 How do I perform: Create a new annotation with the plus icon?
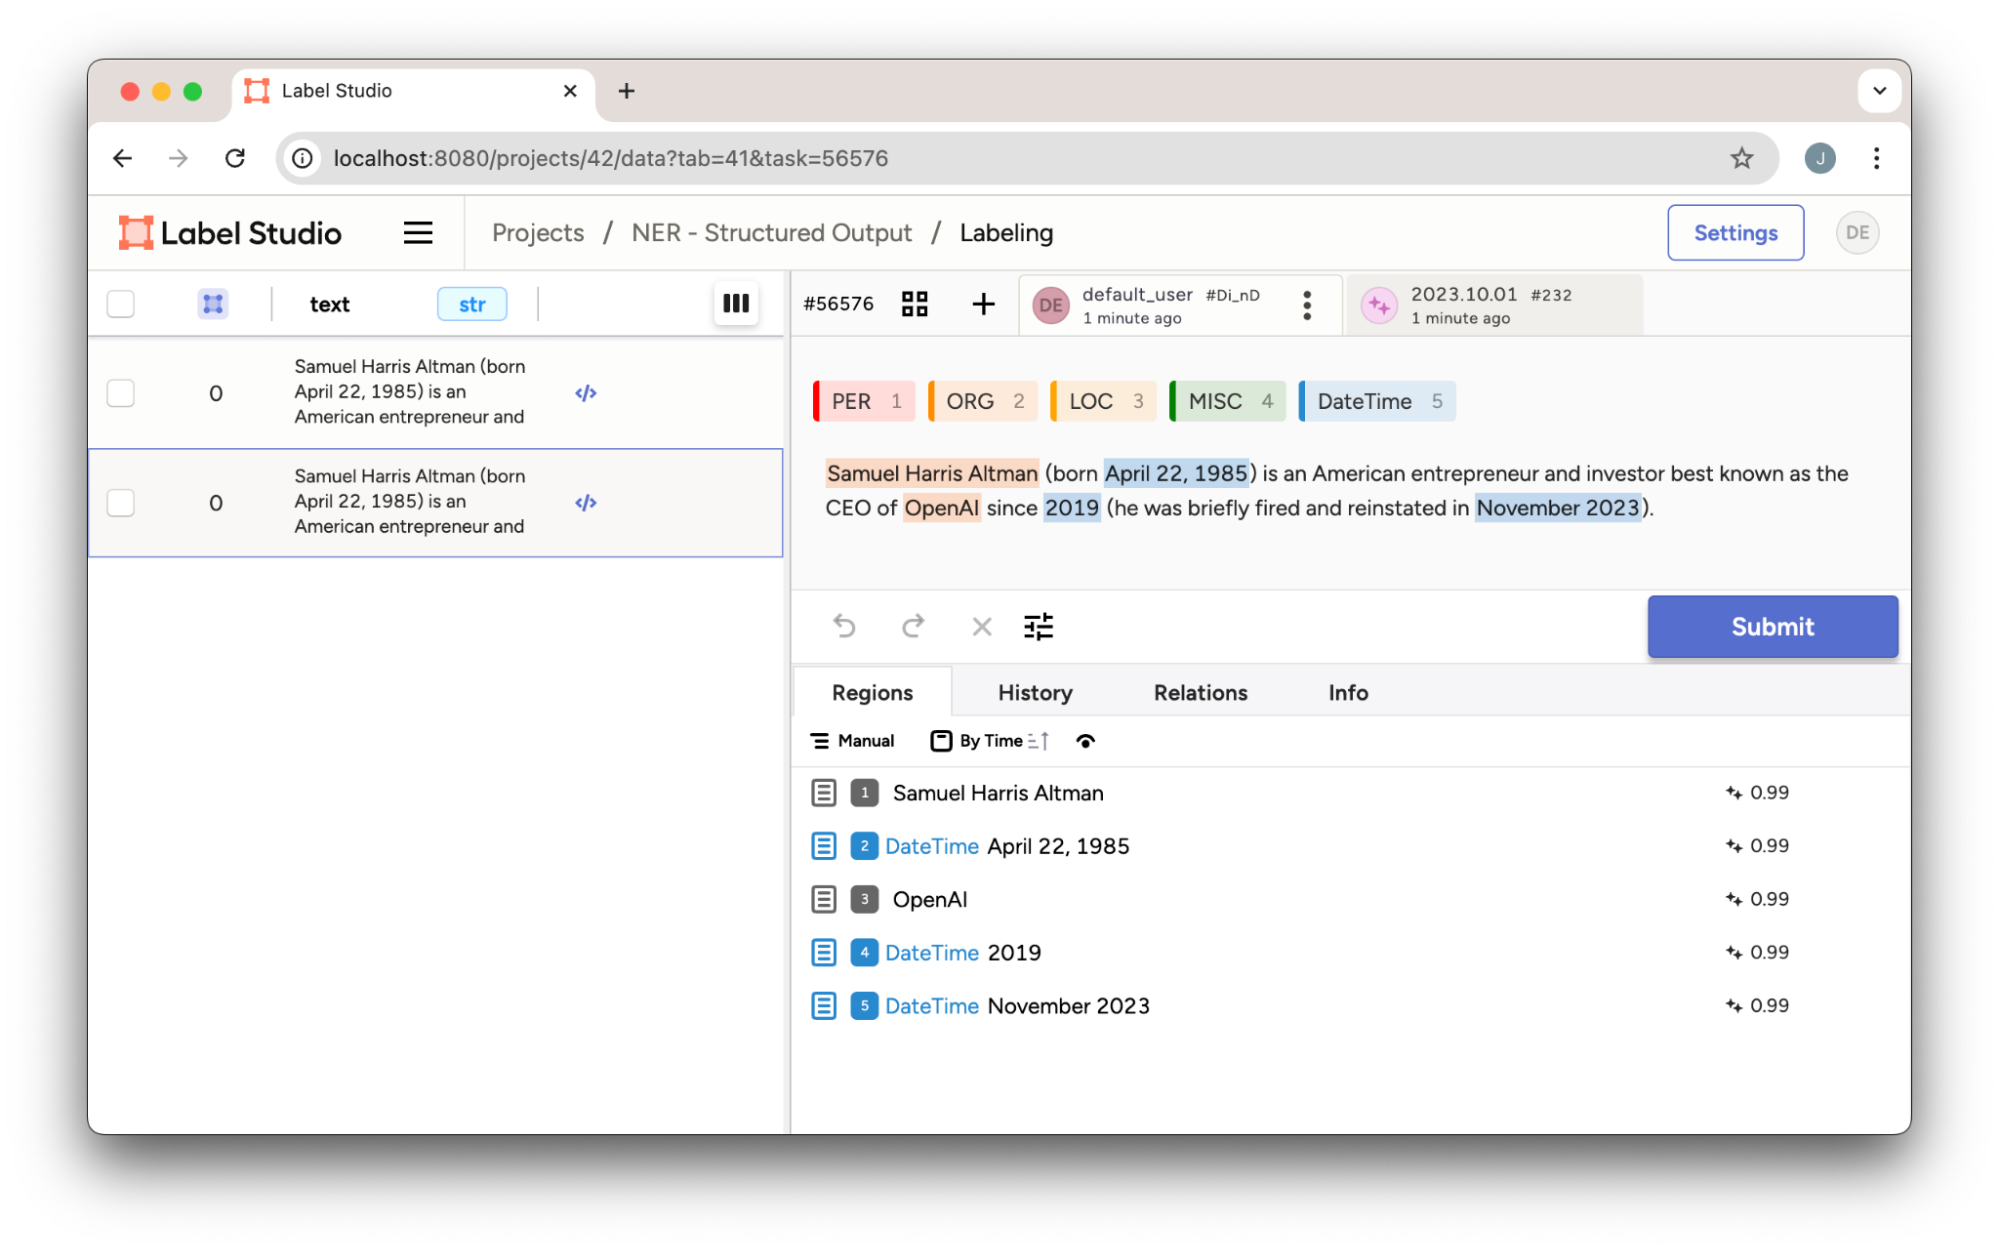pyautogui.click(x=983, y=304)
